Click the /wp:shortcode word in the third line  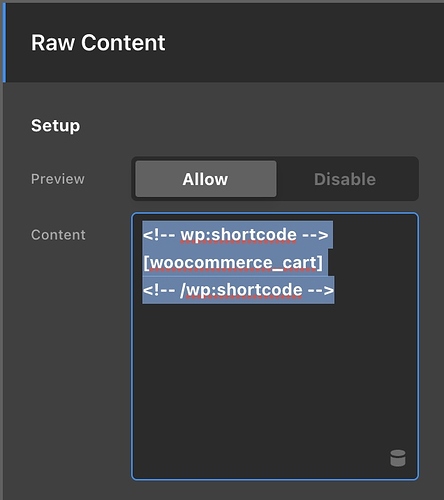(x=241, y=290)
